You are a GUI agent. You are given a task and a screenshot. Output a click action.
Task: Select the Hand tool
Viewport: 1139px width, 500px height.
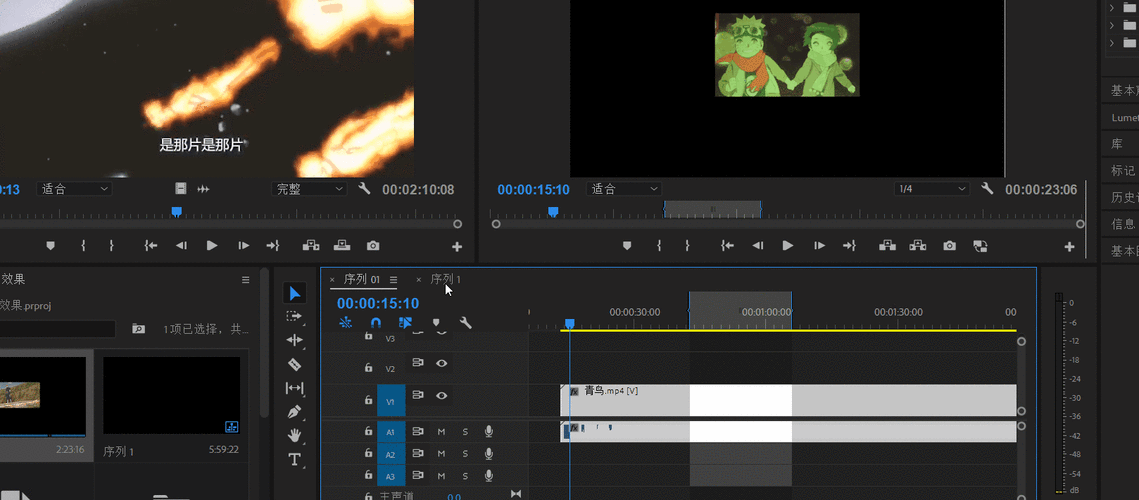tap(294, 435)
